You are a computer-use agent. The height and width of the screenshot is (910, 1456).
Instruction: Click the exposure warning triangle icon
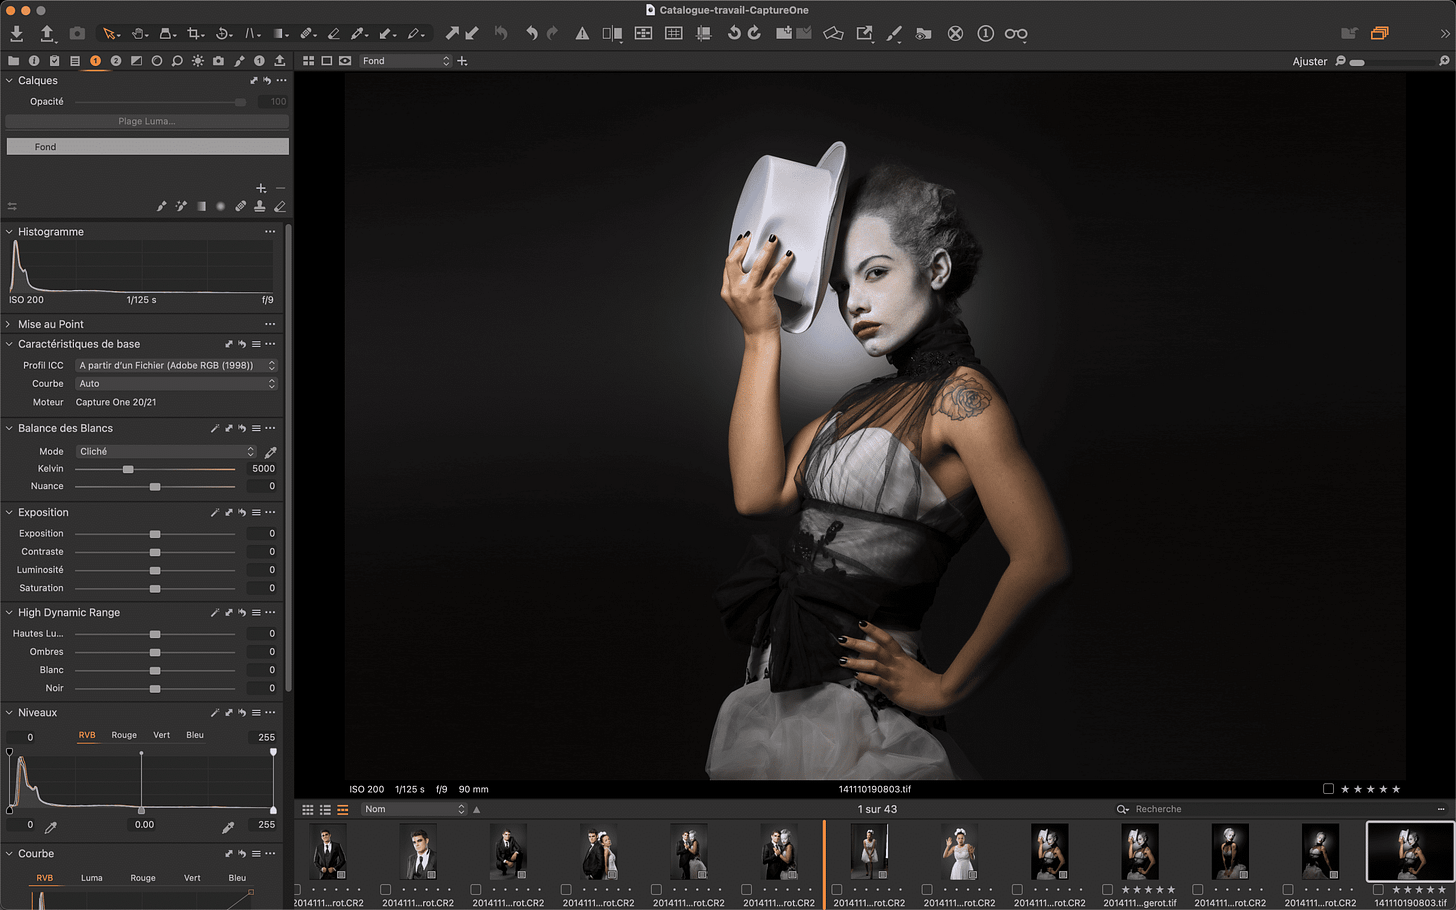[582, 34]
